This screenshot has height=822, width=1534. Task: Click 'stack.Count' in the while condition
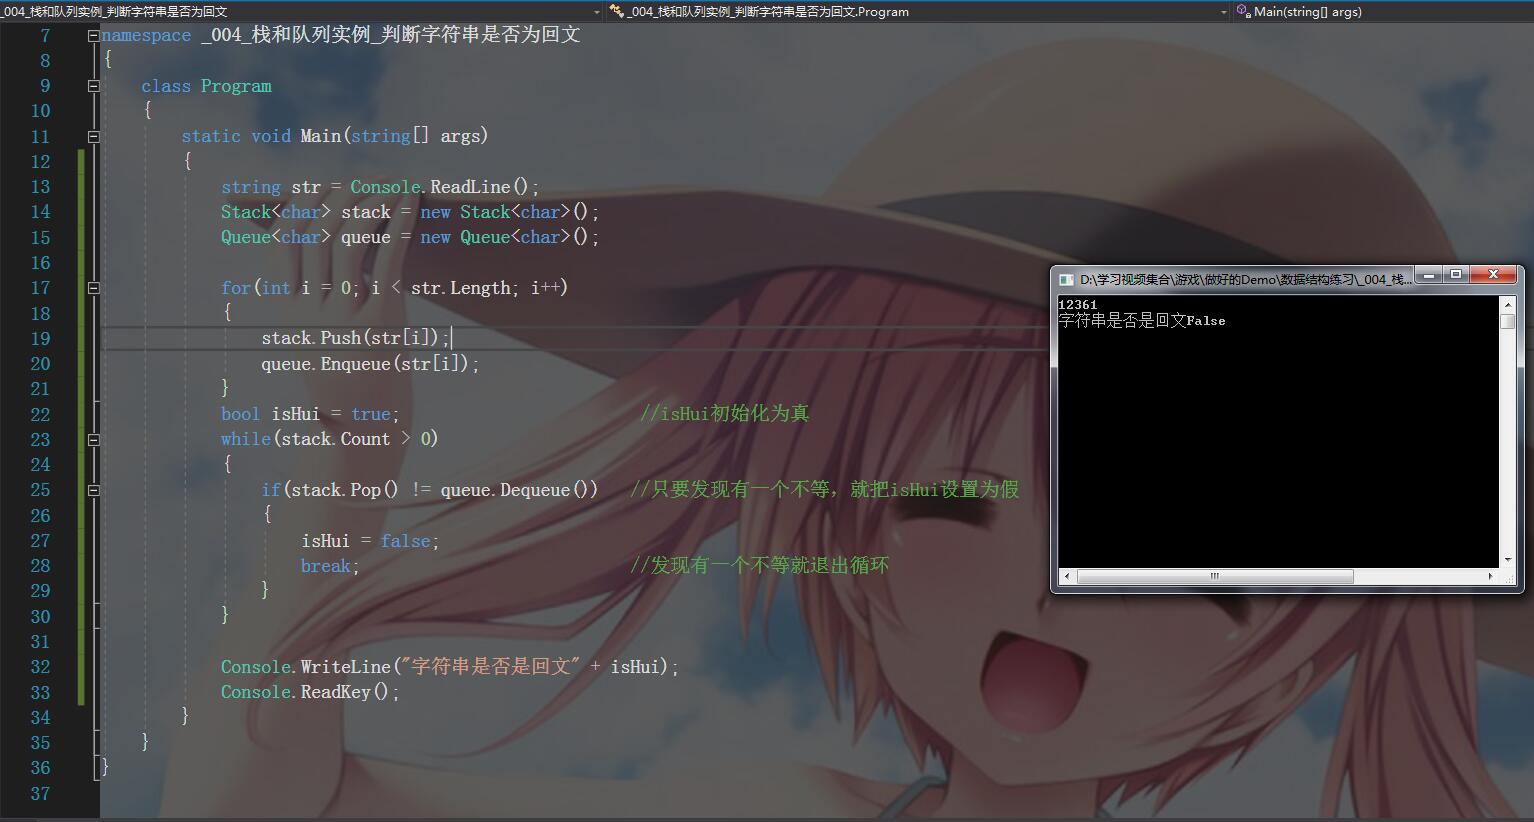click(x=335, y=439)
